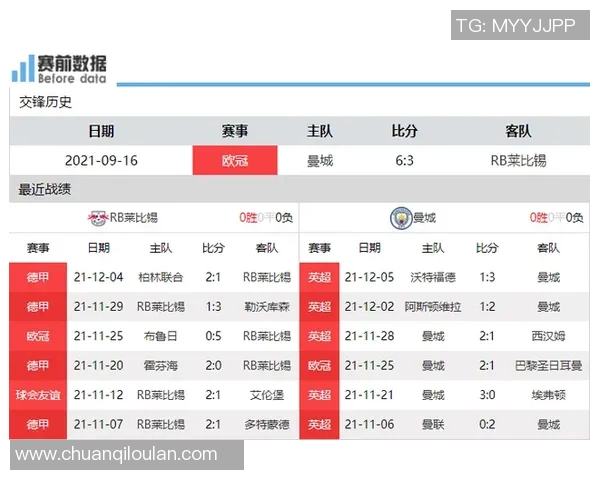Click away team 巴黎圣日耳曼
Image resolution: width=600 pixels, height=480 pixels.
548,366
